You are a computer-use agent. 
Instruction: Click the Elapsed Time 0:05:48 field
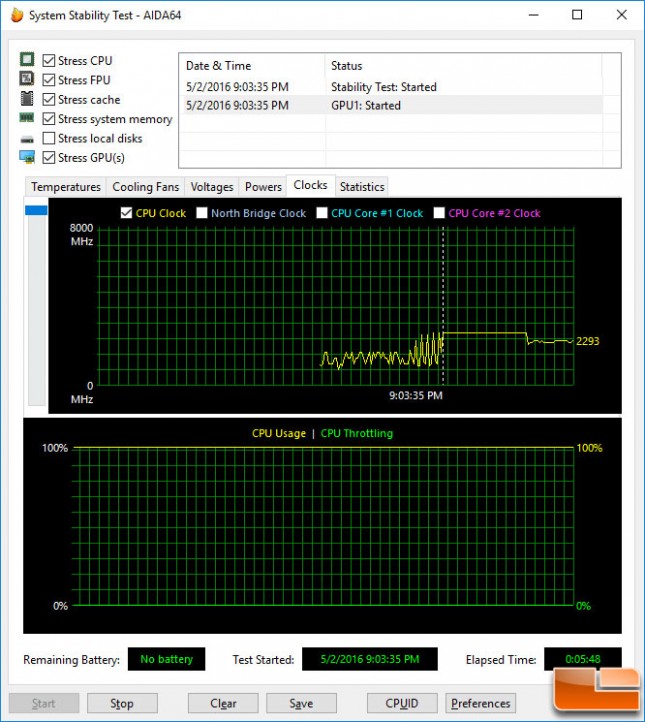582,659
